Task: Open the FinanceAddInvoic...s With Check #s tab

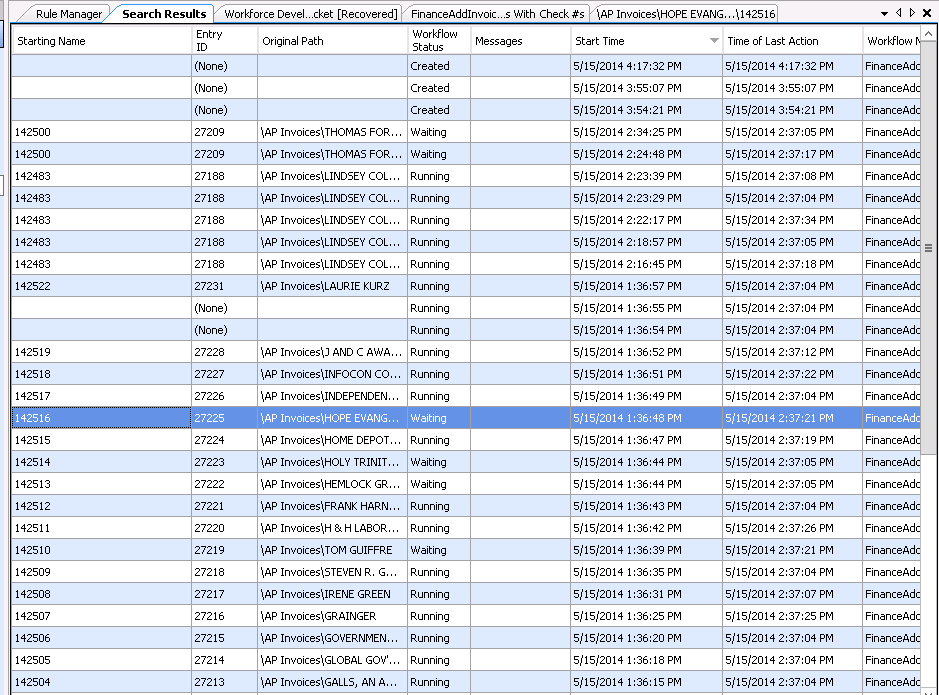Action: point(497,14)
